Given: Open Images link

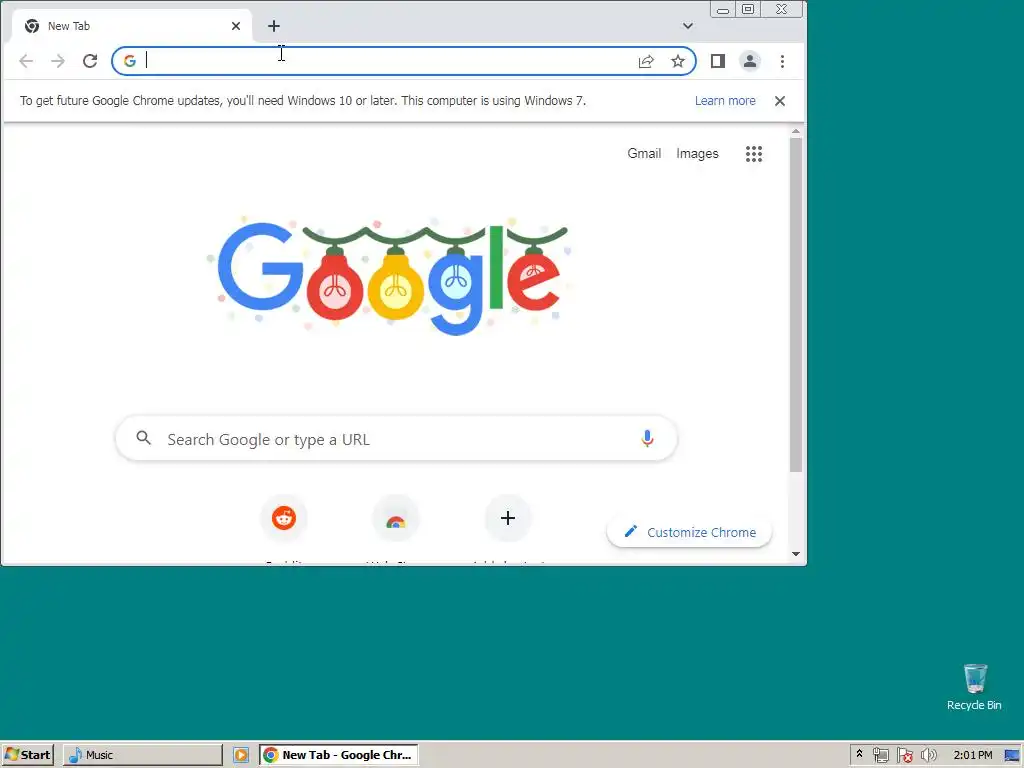Looking at the screenshot, I should [697, 153].
